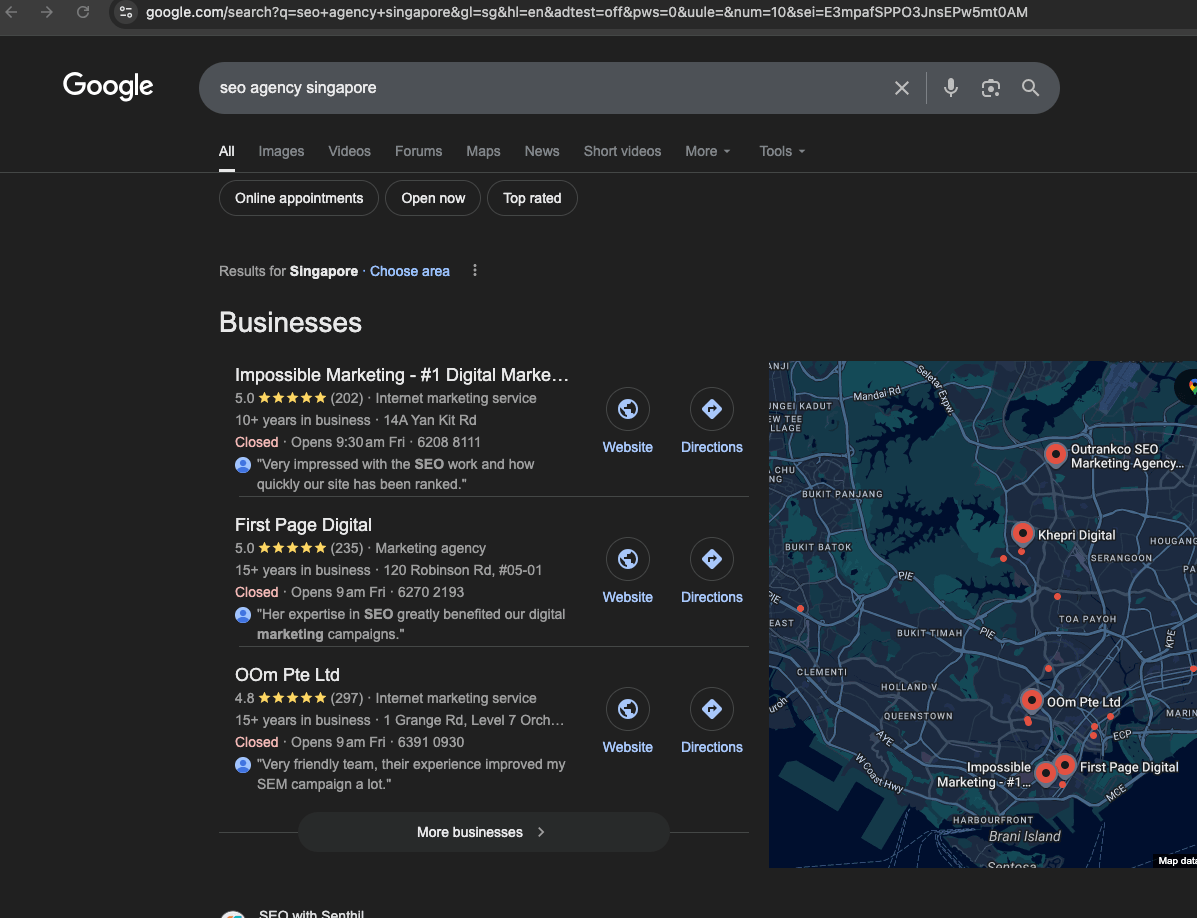This screenshot has height=918, width=1197.
Task: Click Outrankco SEO map pin
Action: coord(1056,454)
